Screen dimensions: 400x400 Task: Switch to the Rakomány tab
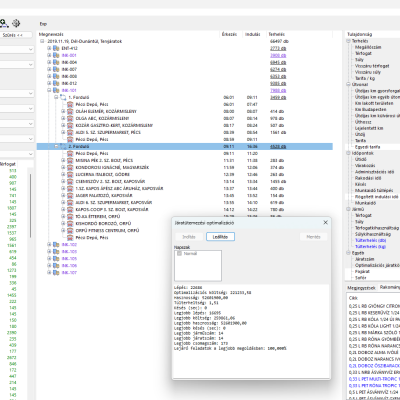(390, 287)
